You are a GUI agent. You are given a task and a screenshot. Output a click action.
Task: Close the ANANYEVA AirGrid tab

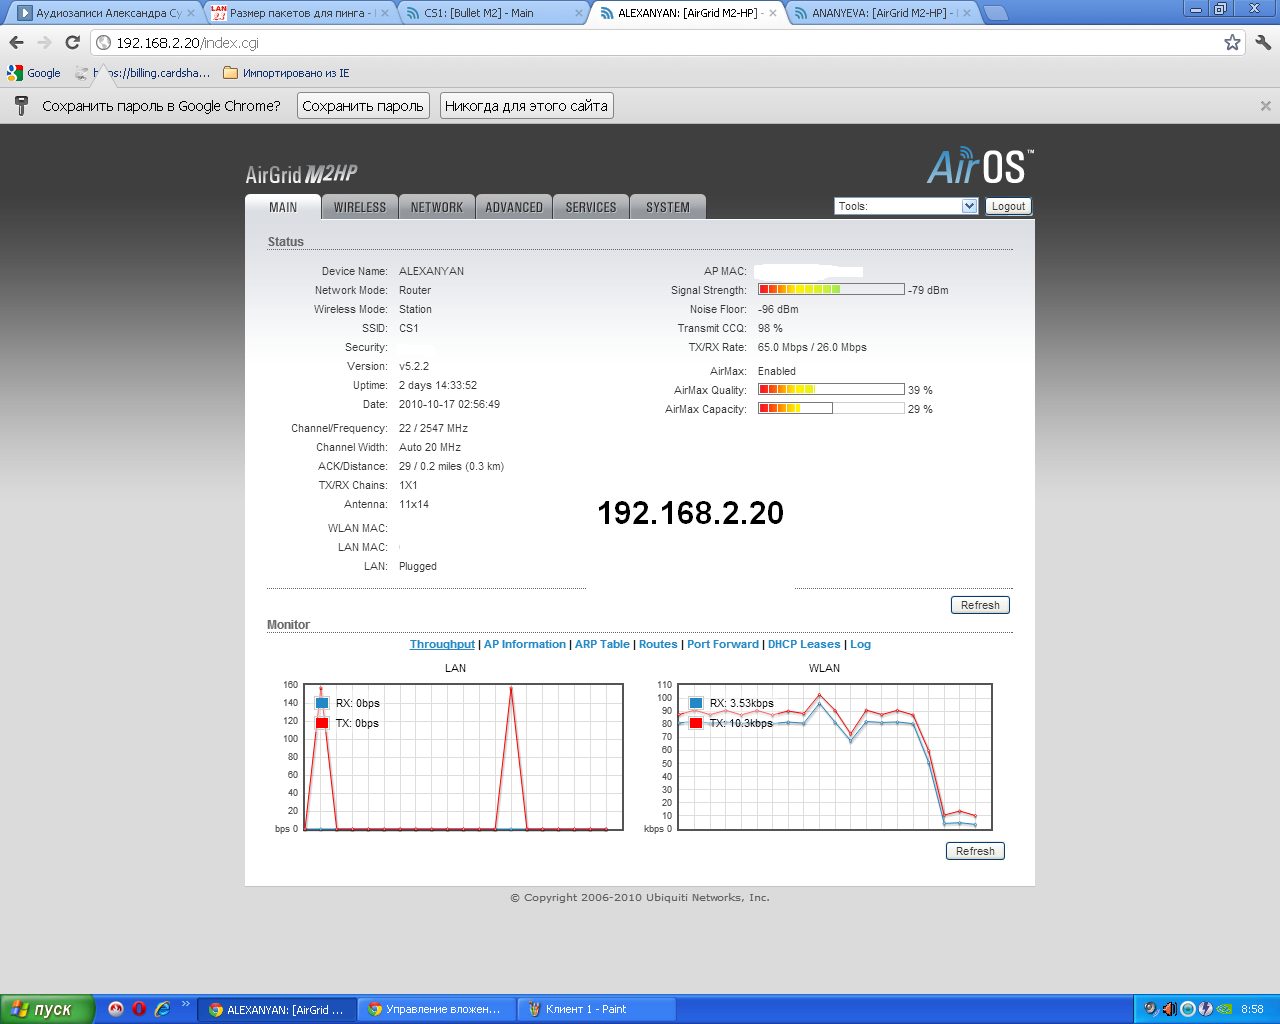tap(966, 13)
